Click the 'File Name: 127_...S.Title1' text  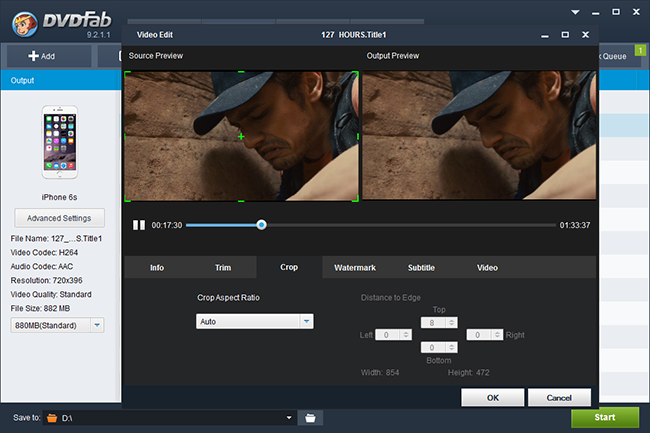coord(56,239)
